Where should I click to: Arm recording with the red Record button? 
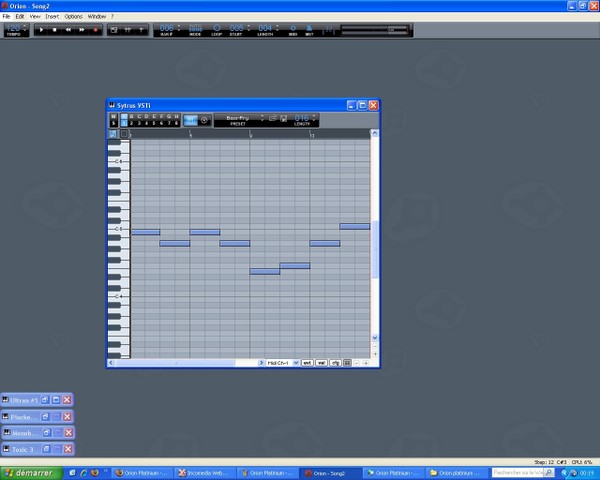click(95, 29)
